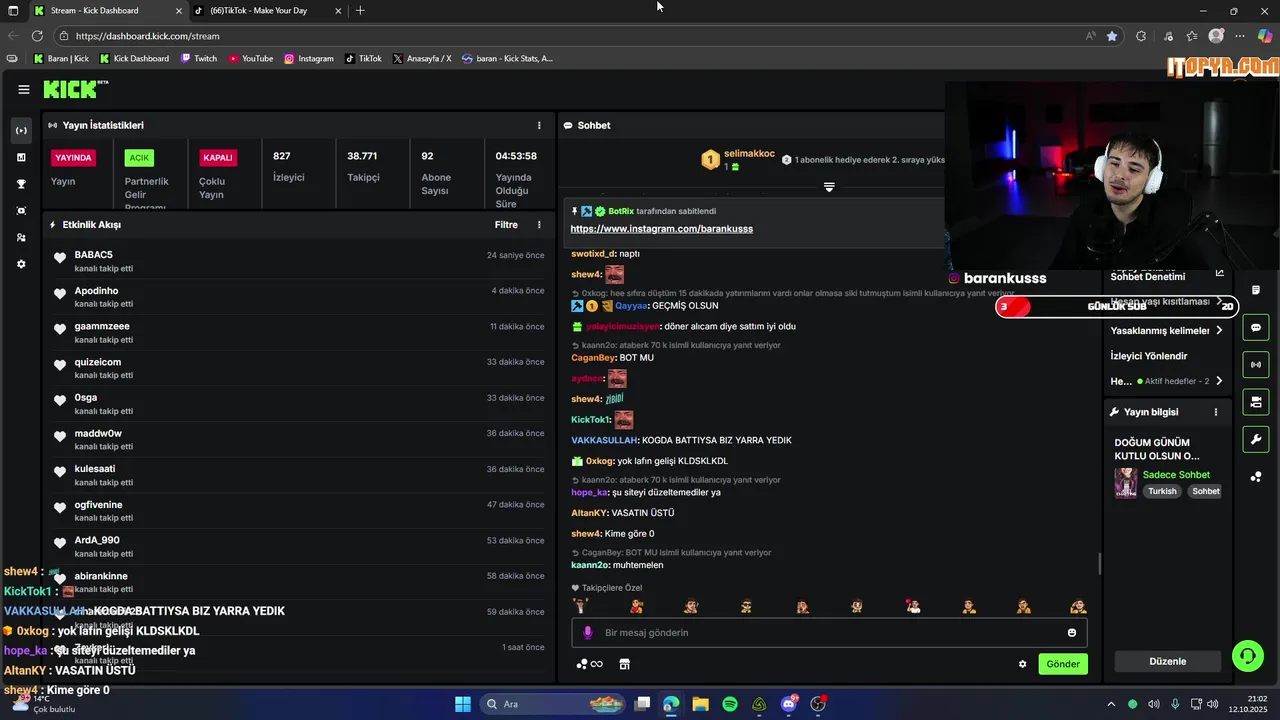Viewport: 1280px width, 720px height.
Task: Open the Stream section in left sidebar
Action: point(21,131)
